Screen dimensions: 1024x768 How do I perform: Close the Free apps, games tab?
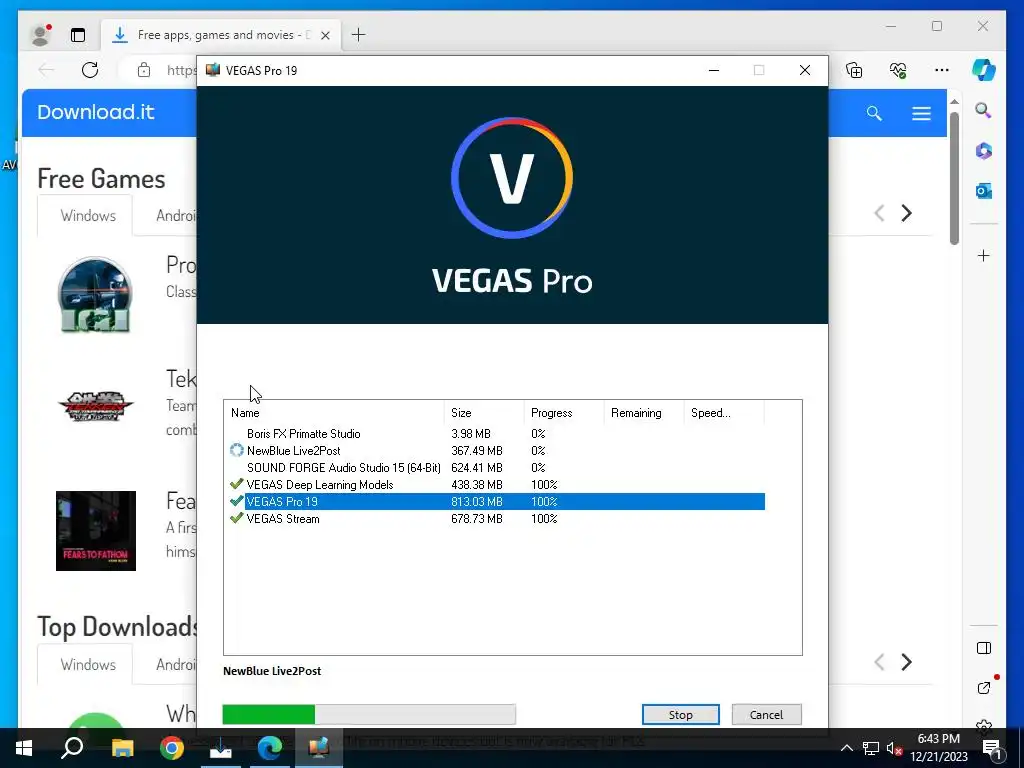[x=325, y=35]
